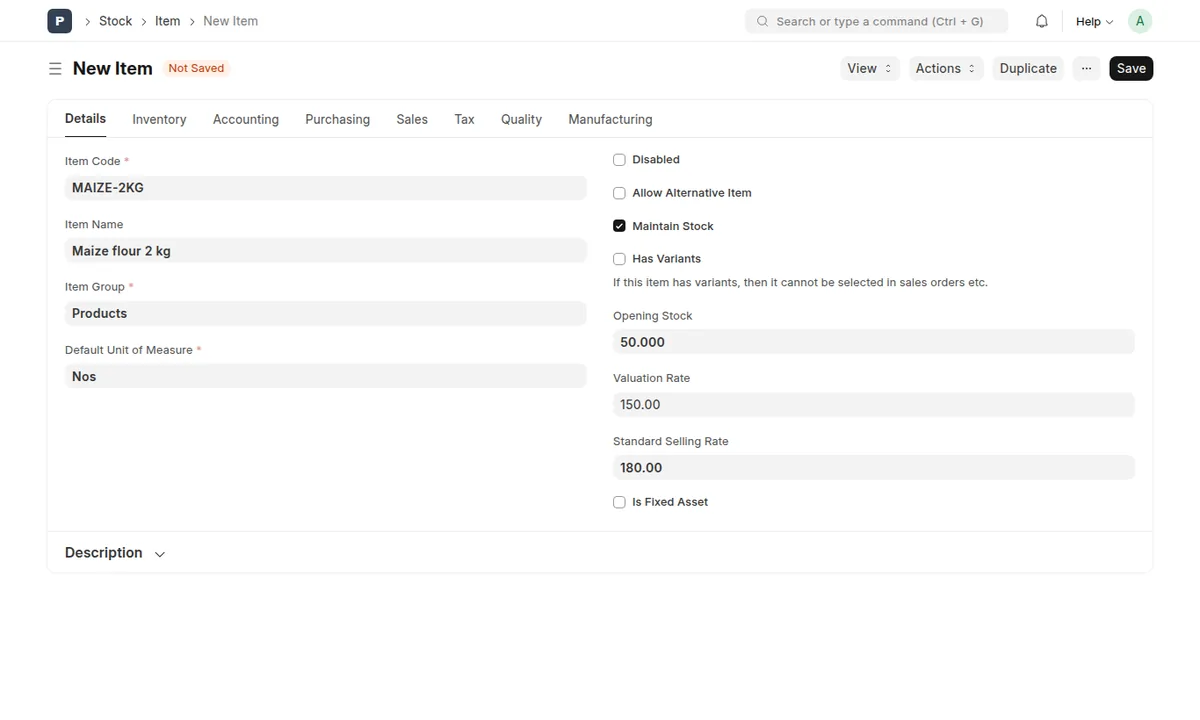Open the notifications bell icon
The height and width of the screenshot is (720, 1200).
1042,21
